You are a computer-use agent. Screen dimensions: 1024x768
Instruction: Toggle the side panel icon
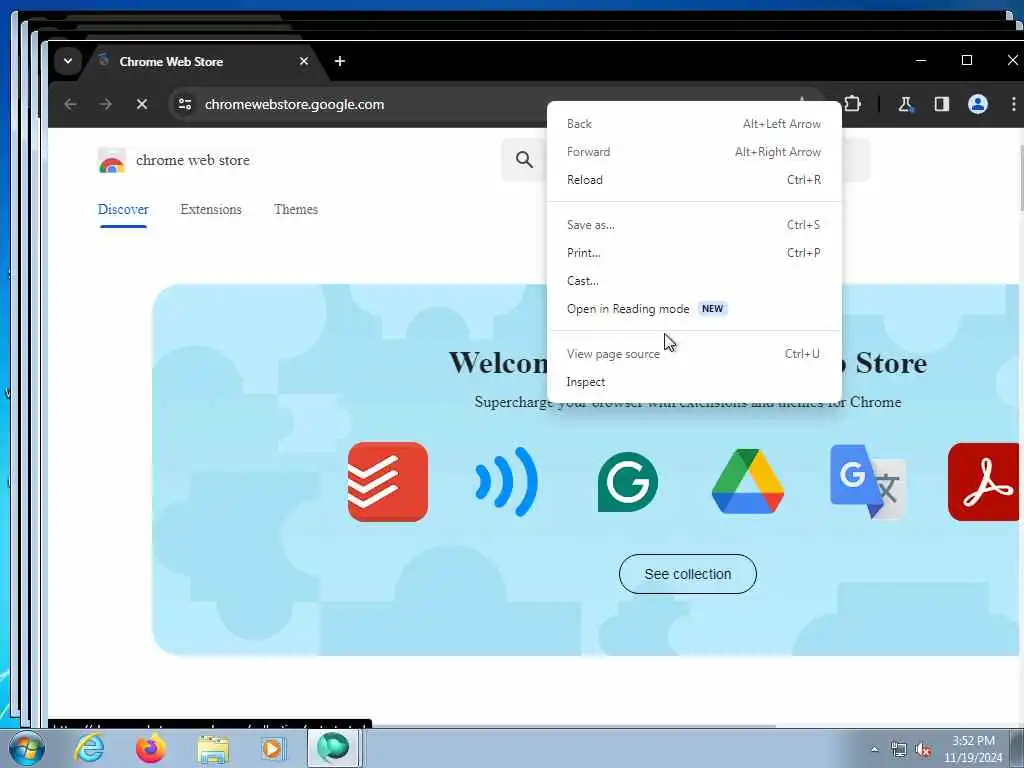click(x=941, y=104)
